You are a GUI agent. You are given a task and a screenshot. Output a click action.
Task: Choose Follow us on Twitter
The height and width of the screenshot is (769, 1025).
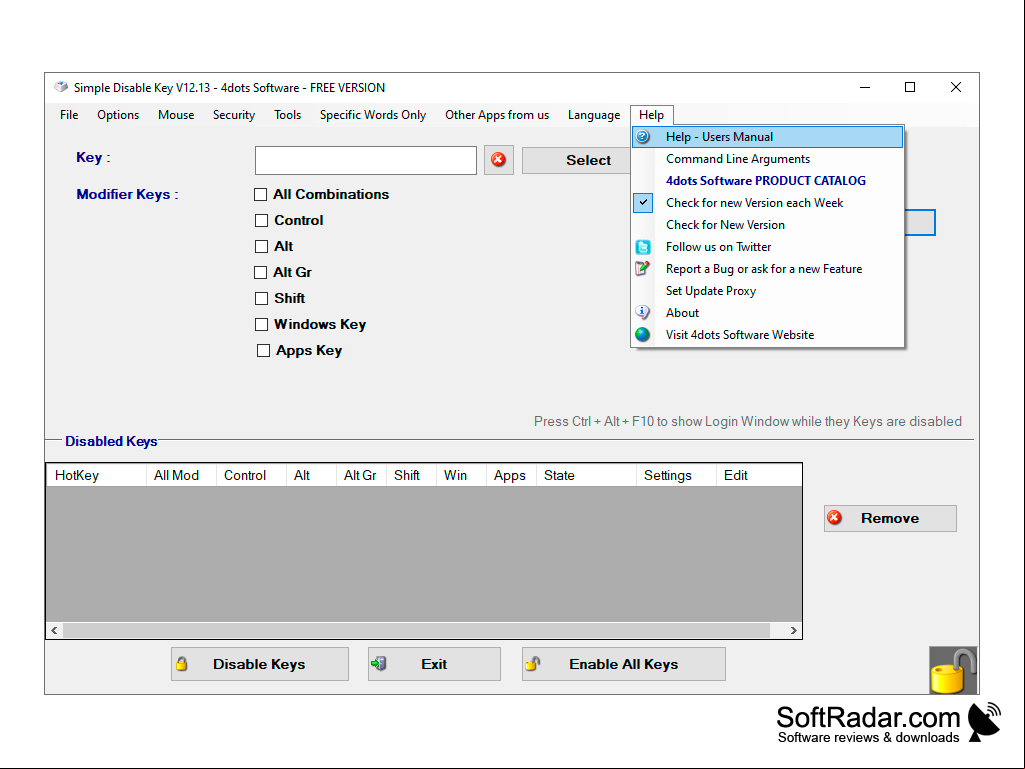point(767,247)
